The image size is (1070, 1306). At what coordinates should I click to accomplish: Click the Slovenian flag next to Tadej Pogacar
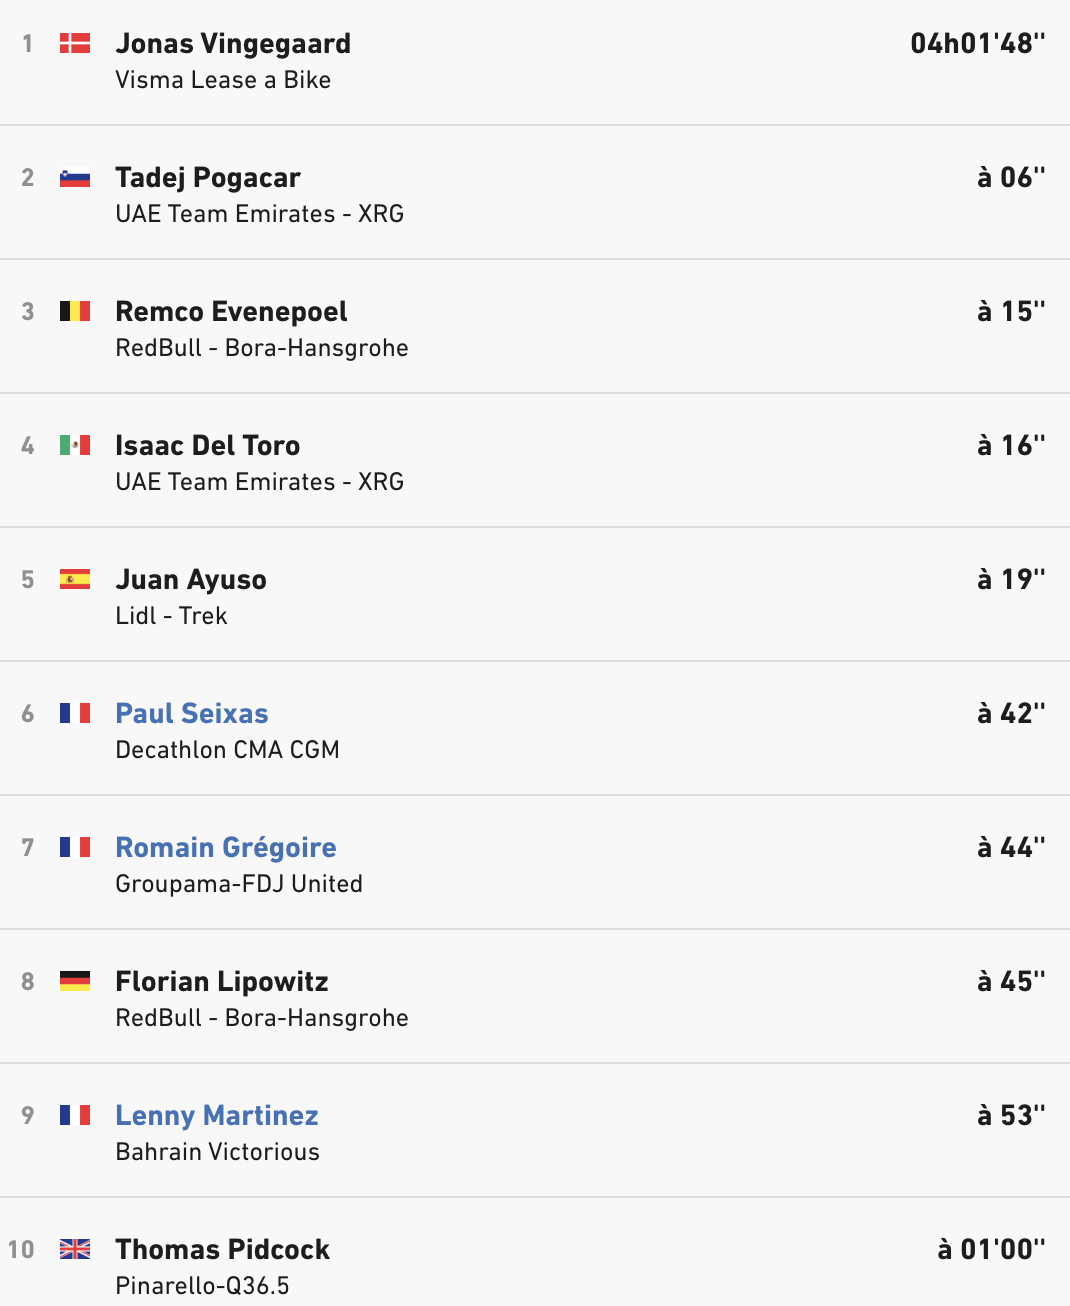pyautogui.click(x=75, y=177)
